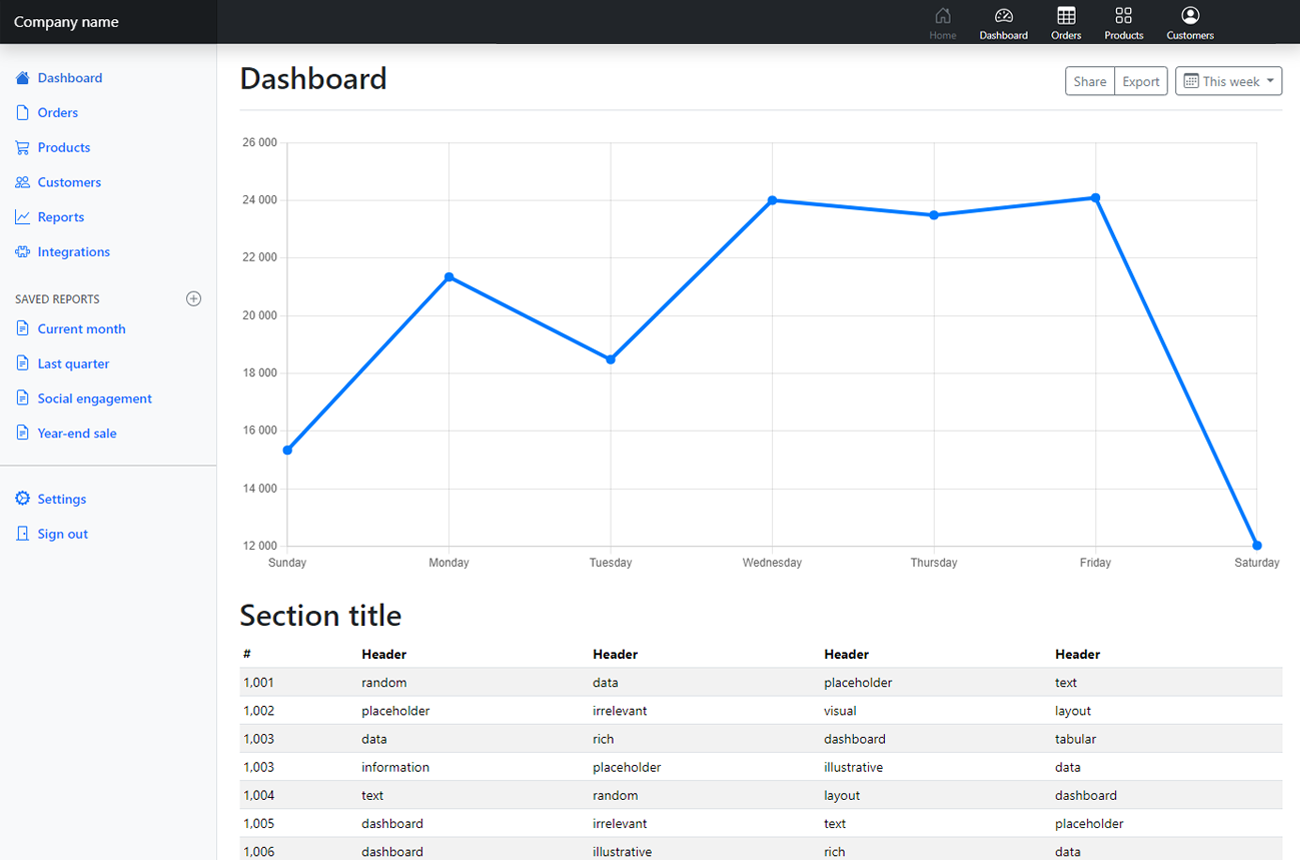Click the 'information' table cell
1300x860 pixels.
pyautogui.click(x=395, y=767)
